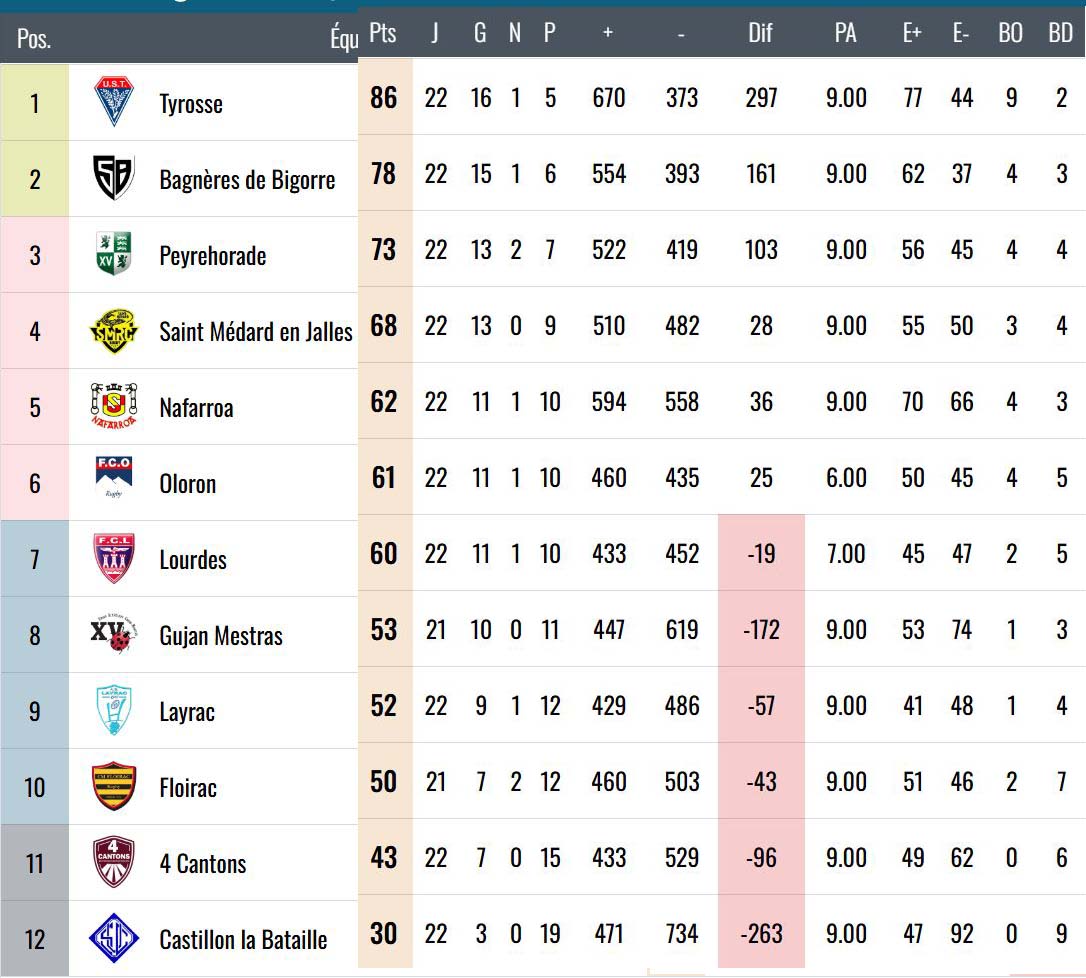Sort table by Pts column header
The image size is (1086, 978).
[x=383, y=33]
